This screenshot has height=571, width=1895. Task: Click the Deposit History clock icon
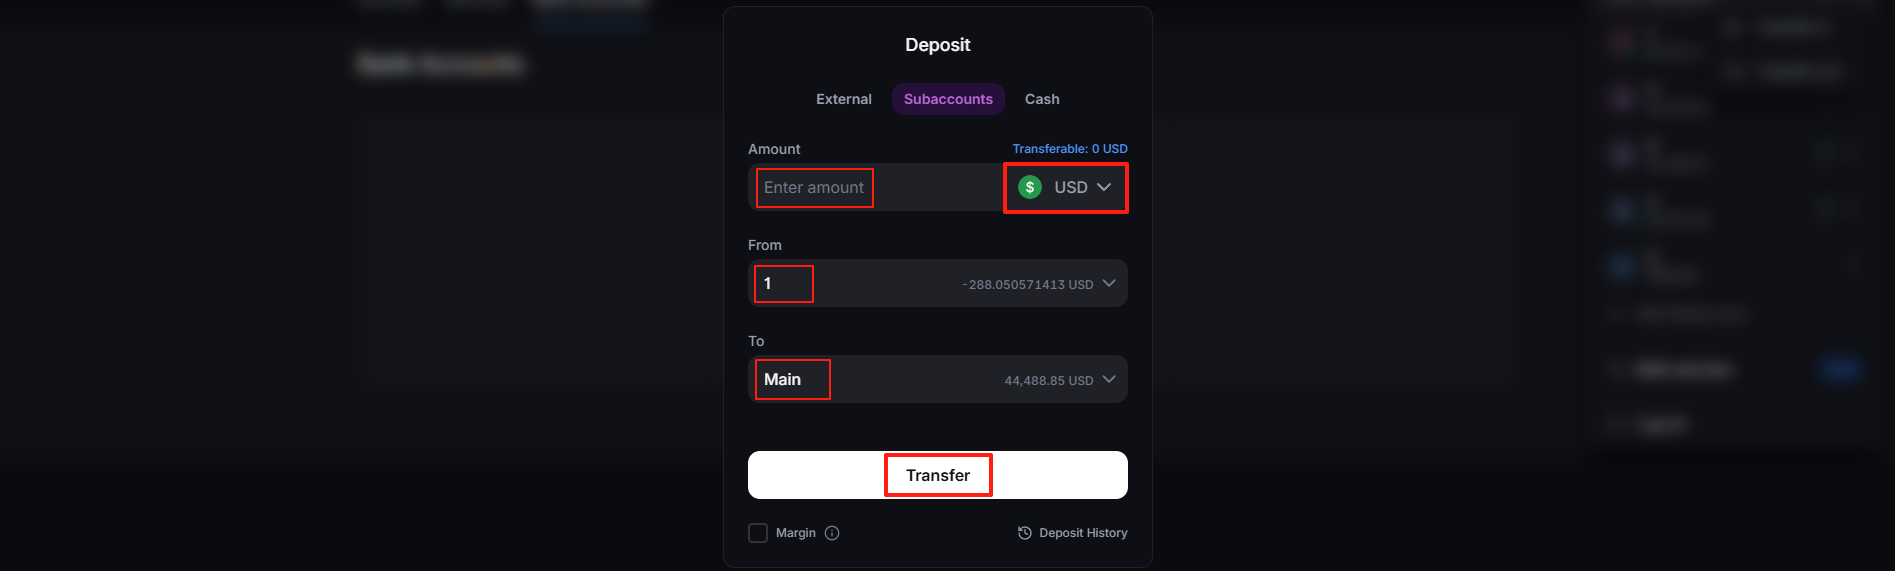1025,533
